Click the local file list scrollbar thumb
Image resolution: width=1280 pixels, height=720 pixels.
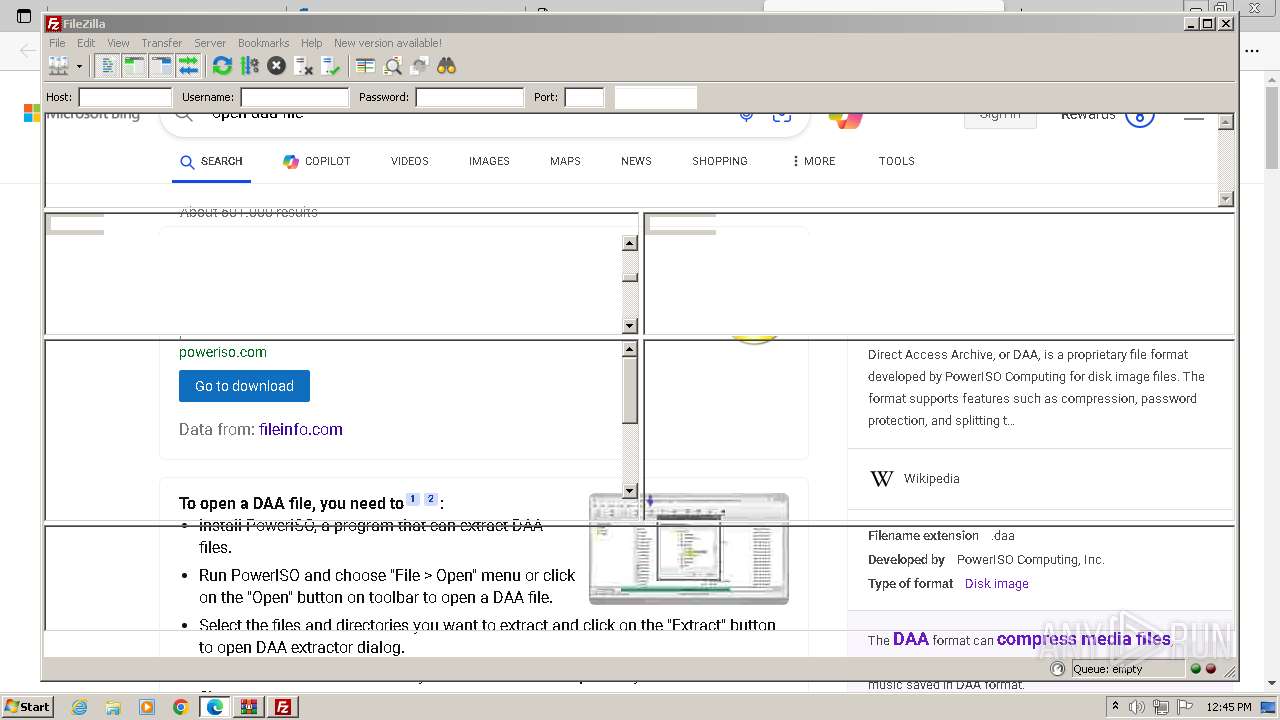pyautogui.click(x=630, y=390)
